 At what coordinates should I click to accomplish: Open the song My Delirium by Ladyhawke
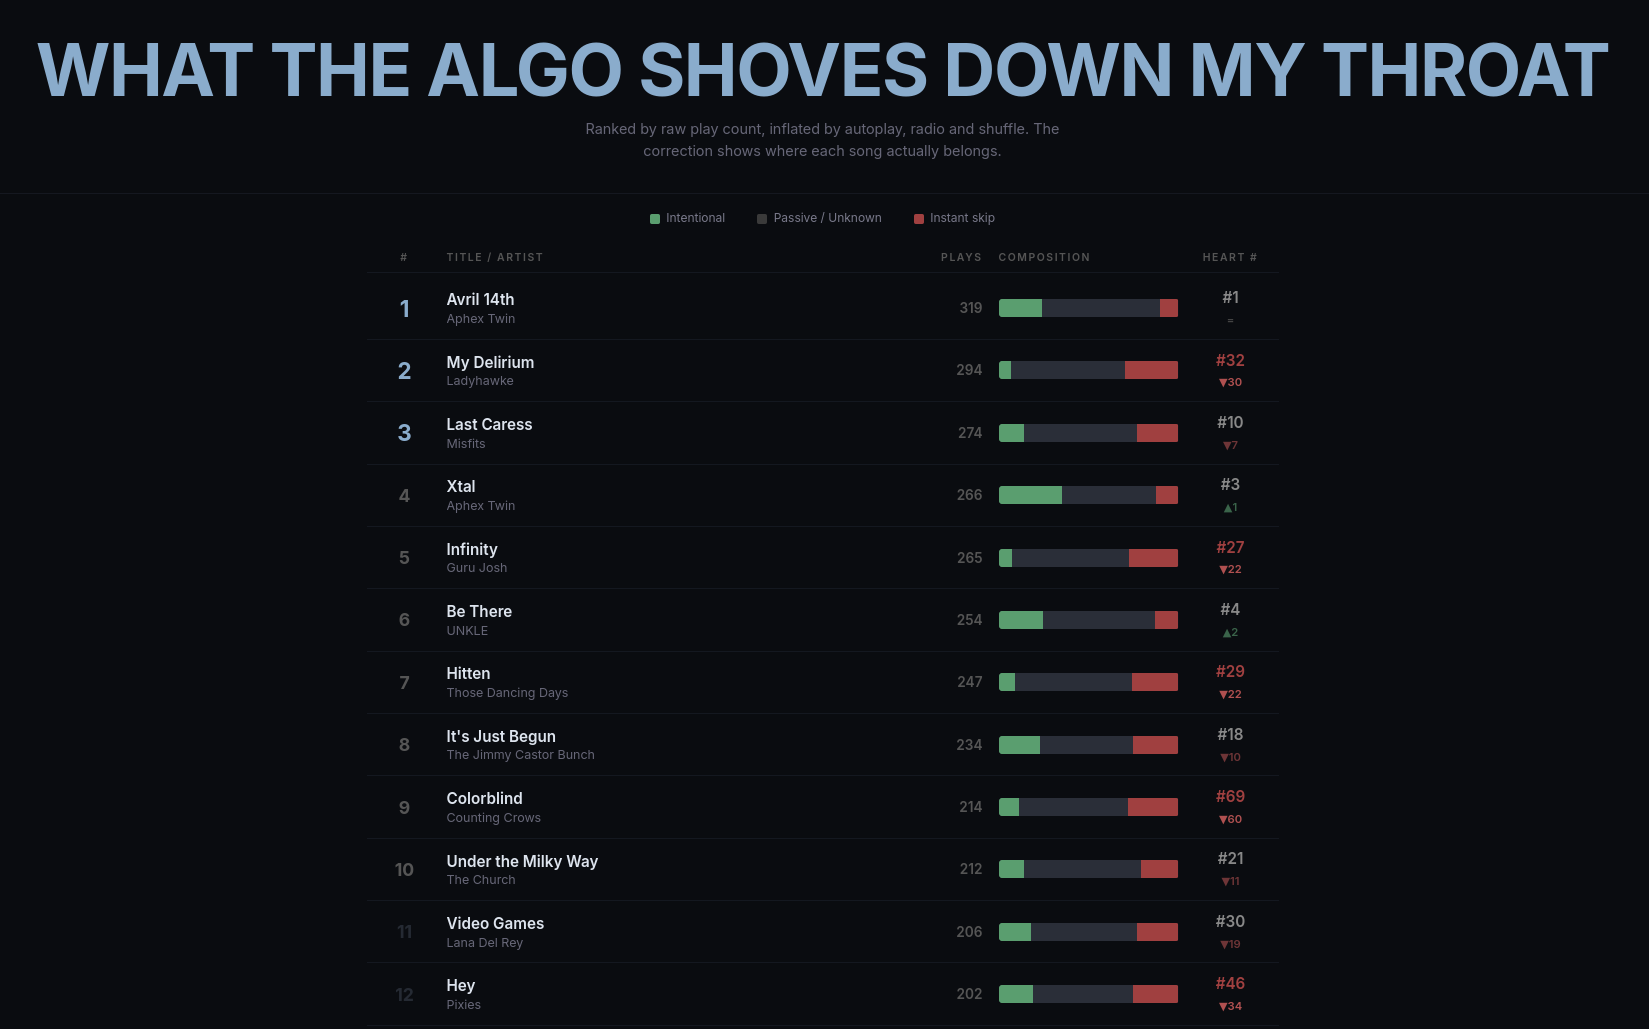click(x=490, y=362)
